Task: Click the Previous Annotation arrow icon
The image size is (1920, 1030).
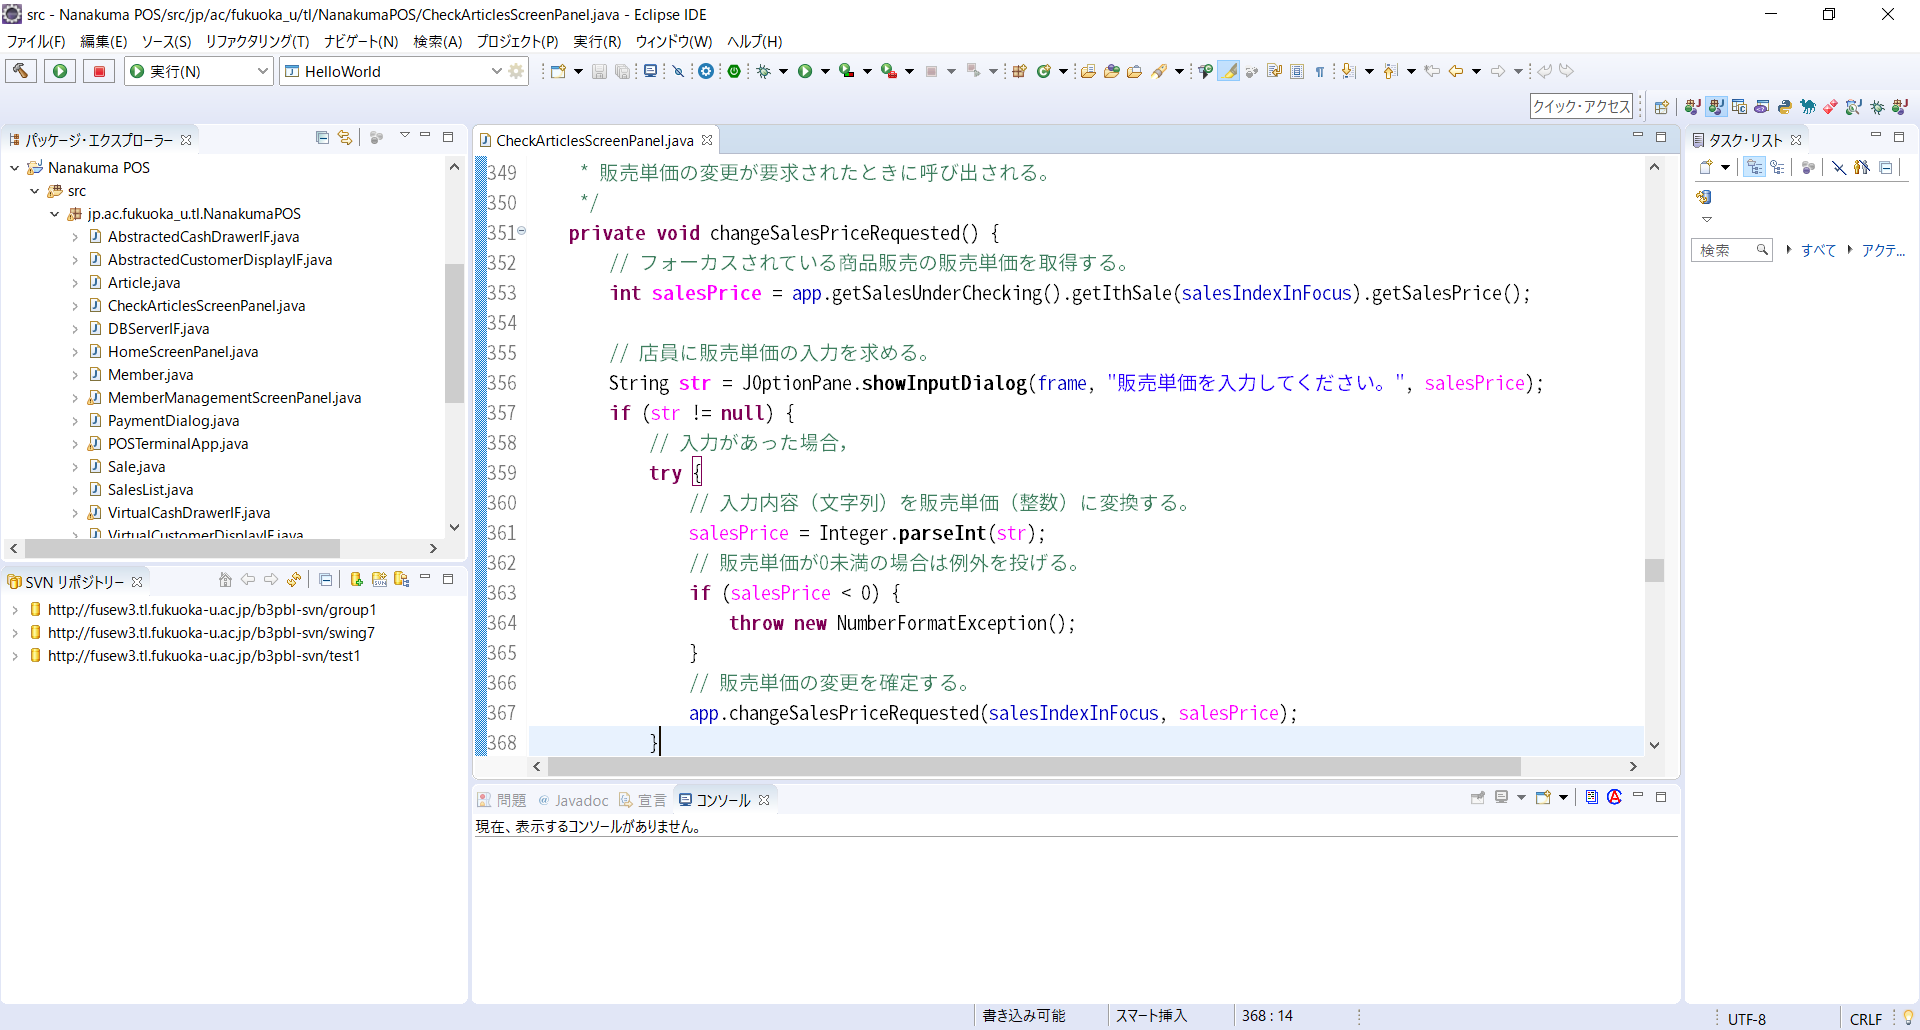Action: [1390, 71]
